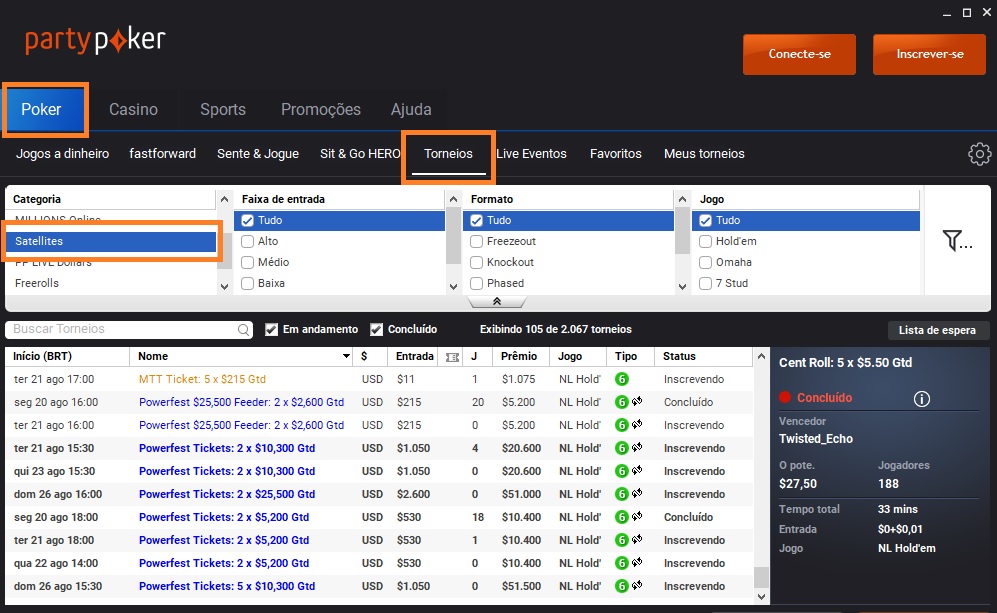Image resolution: width=997 pixels, height=613 pixels.
Task: Check the 7 Stud game filter
Action: (705, 284)
